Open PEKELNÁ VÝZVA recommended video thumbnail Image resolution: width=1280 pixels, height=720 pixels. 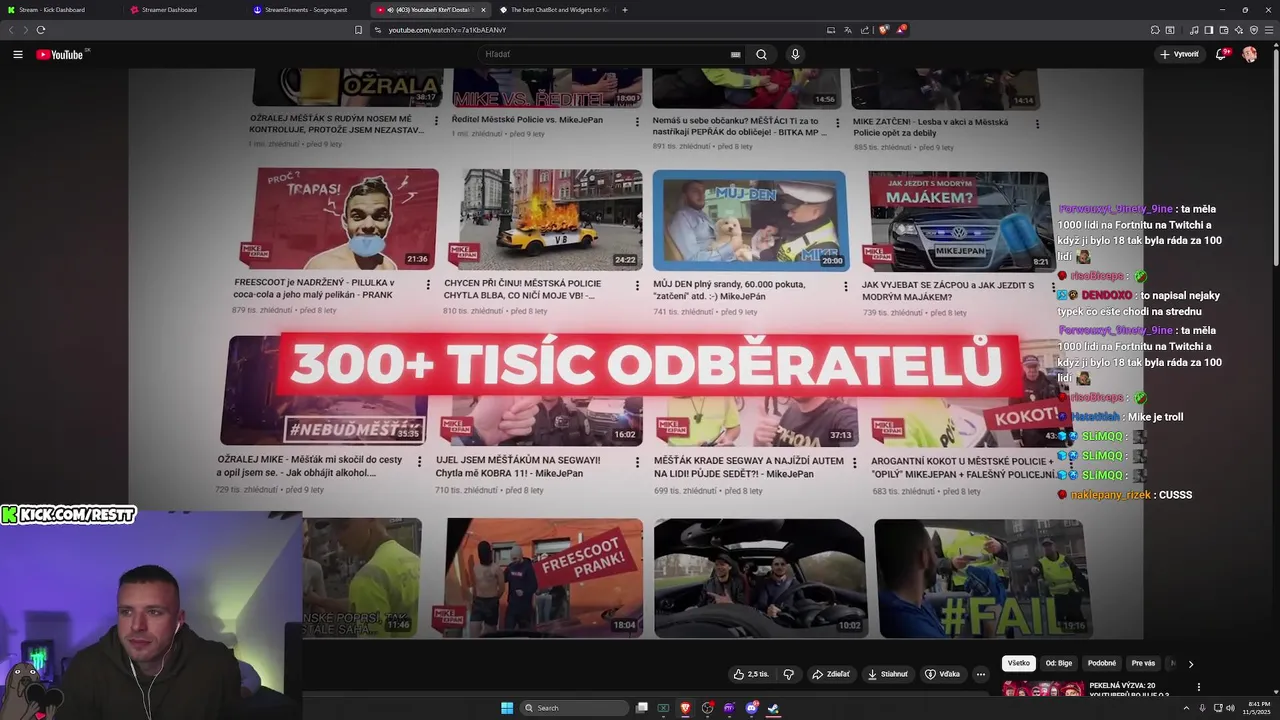click(1043, 688)
